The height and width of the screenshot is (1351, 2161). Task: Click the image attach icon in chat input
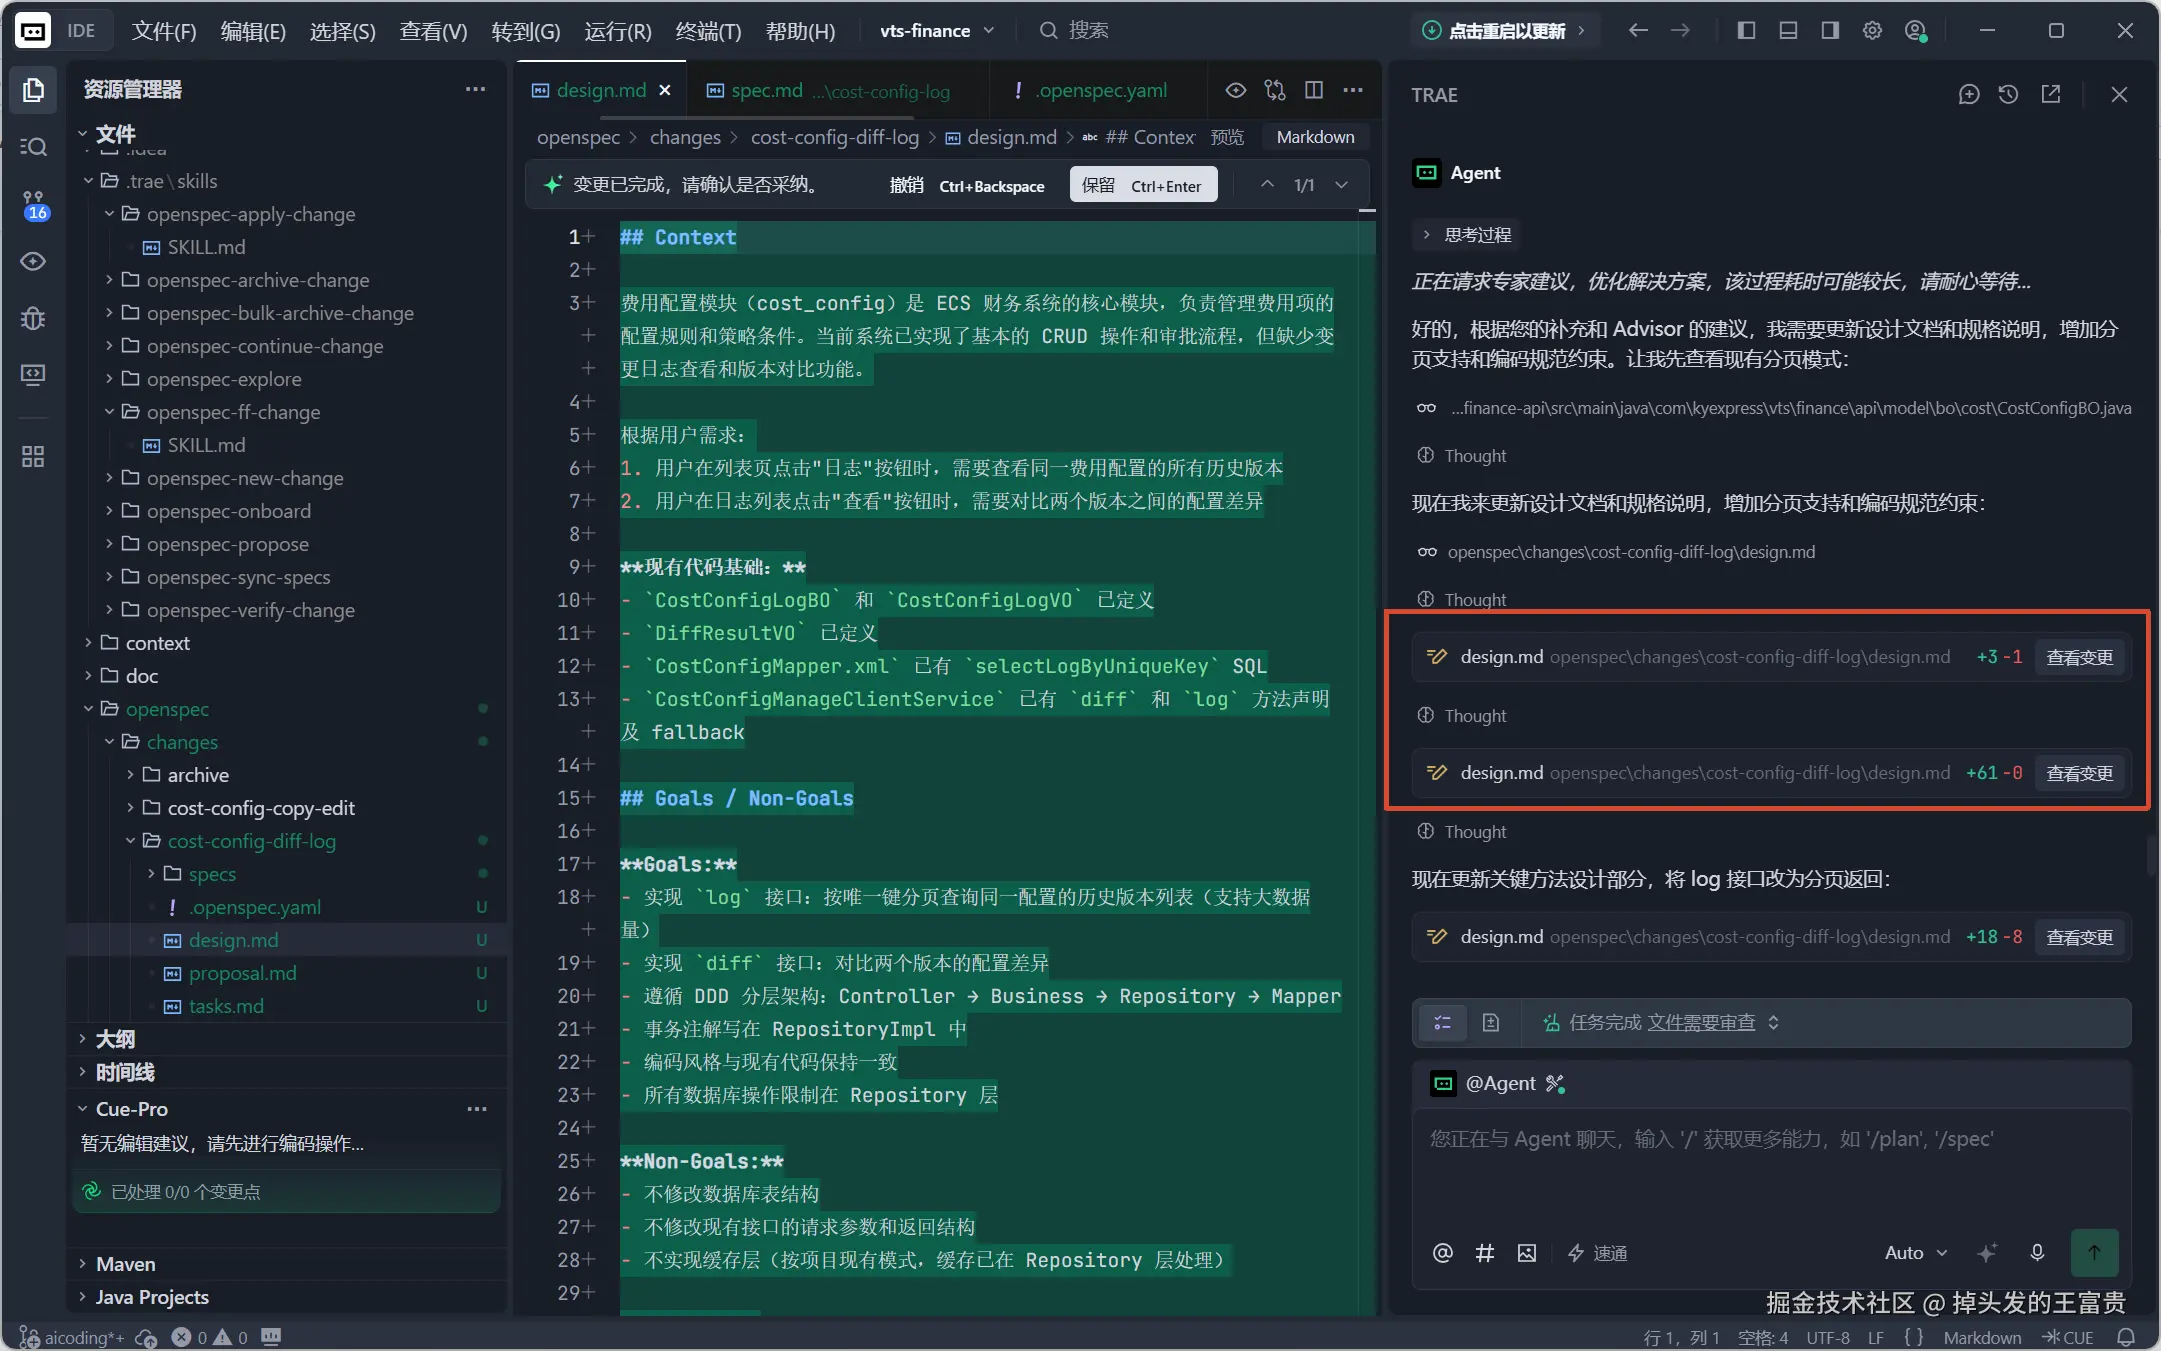click(1526, 1253)
